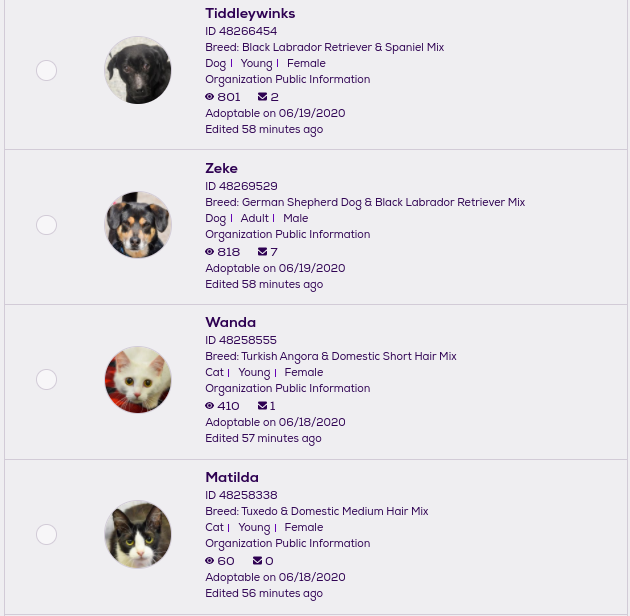Viewport: 630px width, 616px height.
Task: Select Zeke's radio button
Action: [x=46, y=225]
